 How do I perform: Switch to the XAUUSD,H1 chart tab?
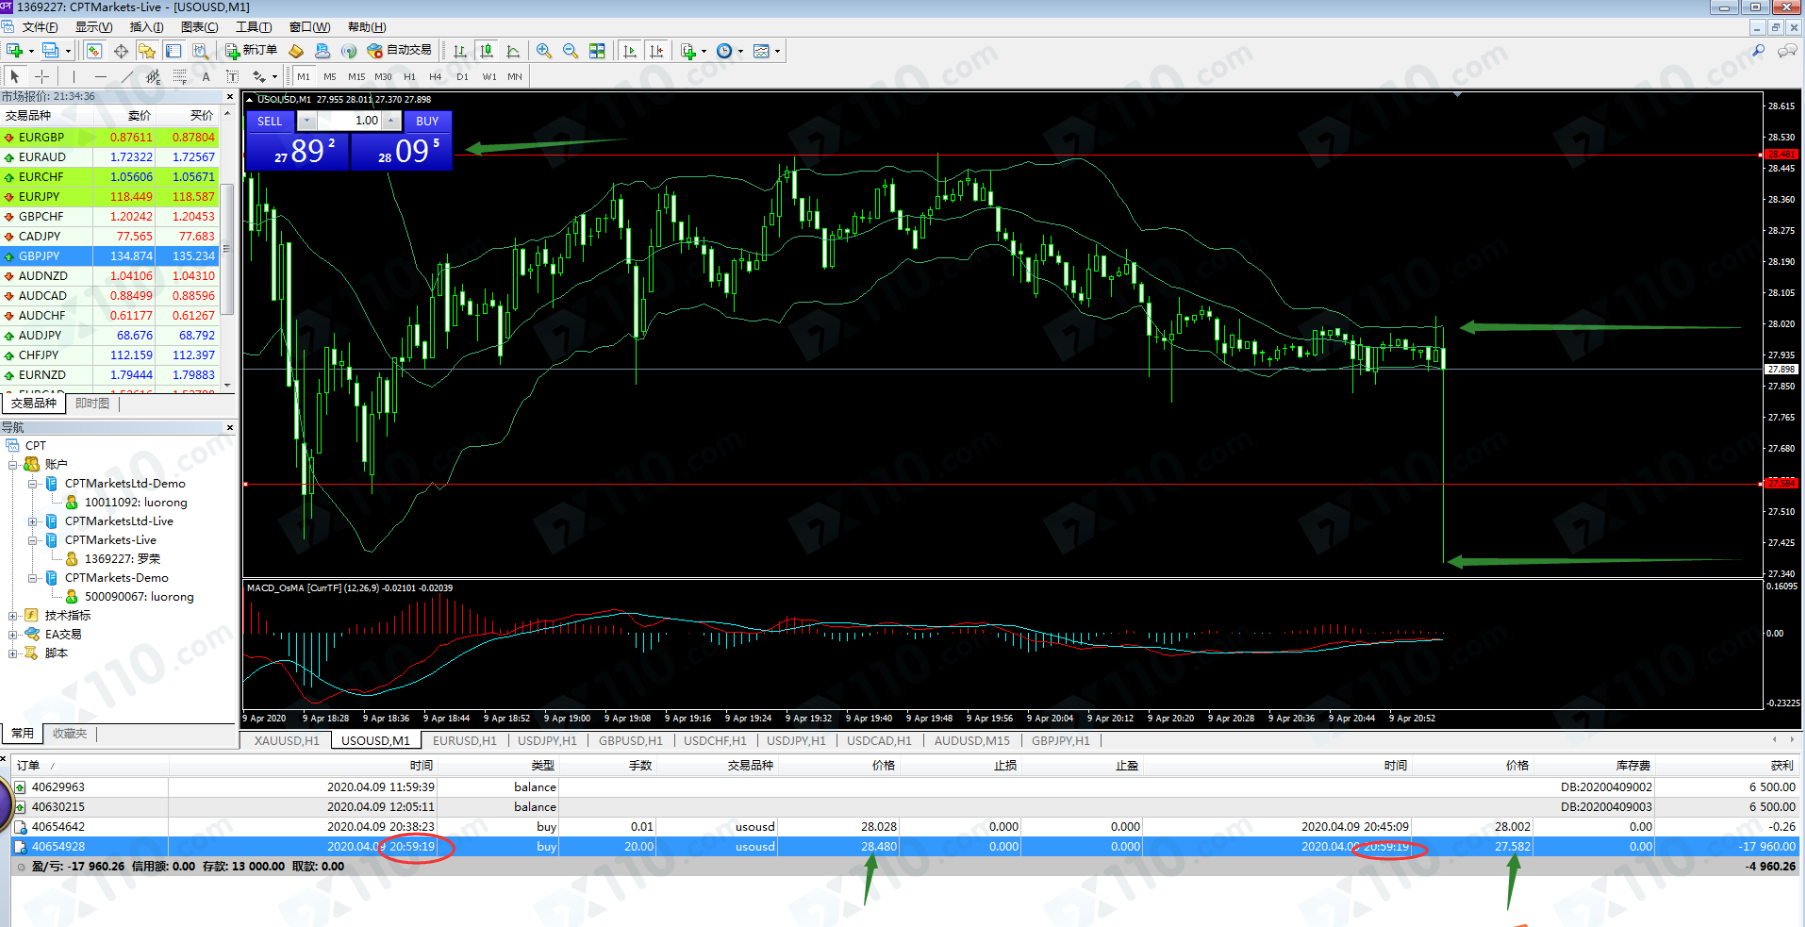click(x=286, y=741)
